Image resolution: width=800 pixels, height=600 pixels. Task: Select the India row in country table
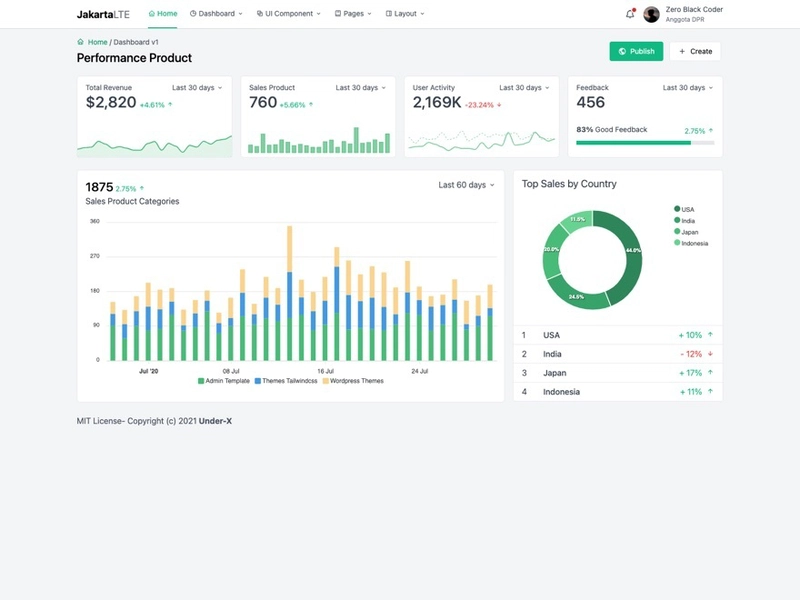click(x=618, y=354)
